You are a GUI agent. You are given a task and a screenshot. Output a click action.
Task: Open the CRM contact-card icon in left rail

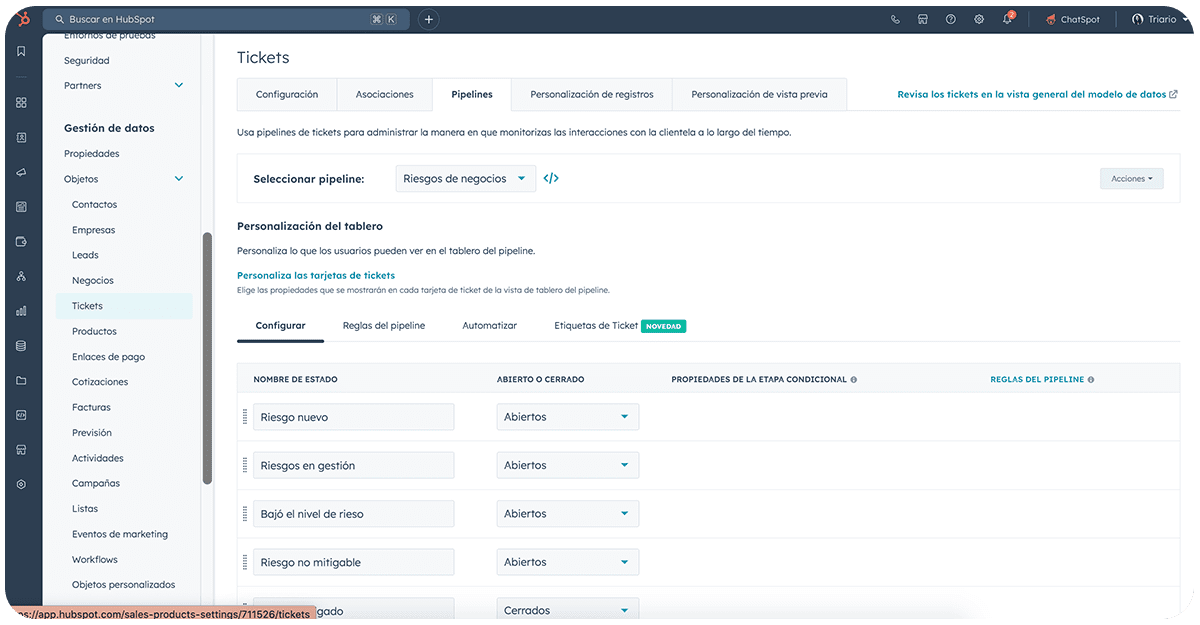[x=22, y=137]
